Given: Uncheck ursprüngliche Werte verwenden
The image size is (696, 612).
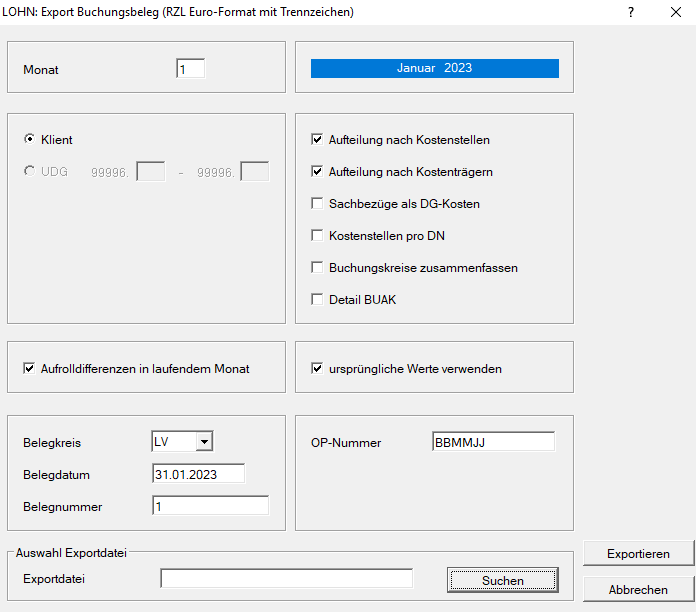Looking at the screenshot, I should [x=318, y=369].
